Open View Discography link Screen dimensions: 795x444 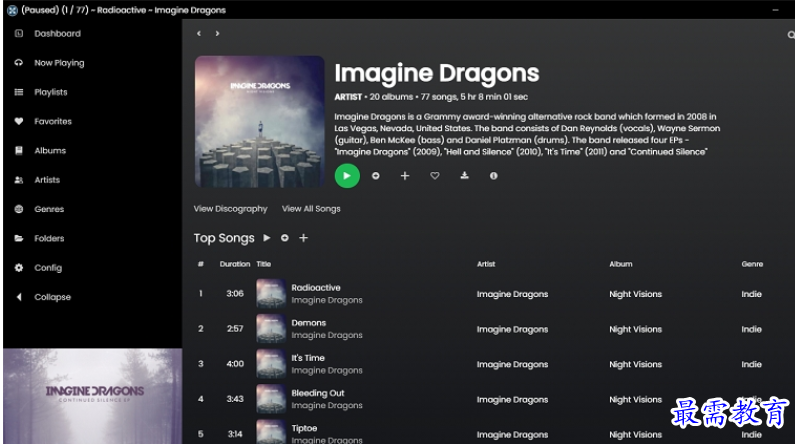pos(230,209)
